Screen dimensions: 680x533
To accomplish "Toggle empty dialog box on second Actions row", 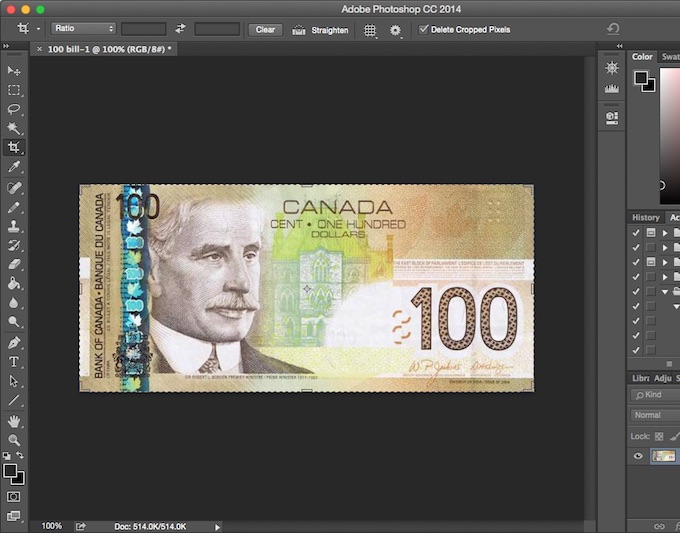I will coord(651,247).
